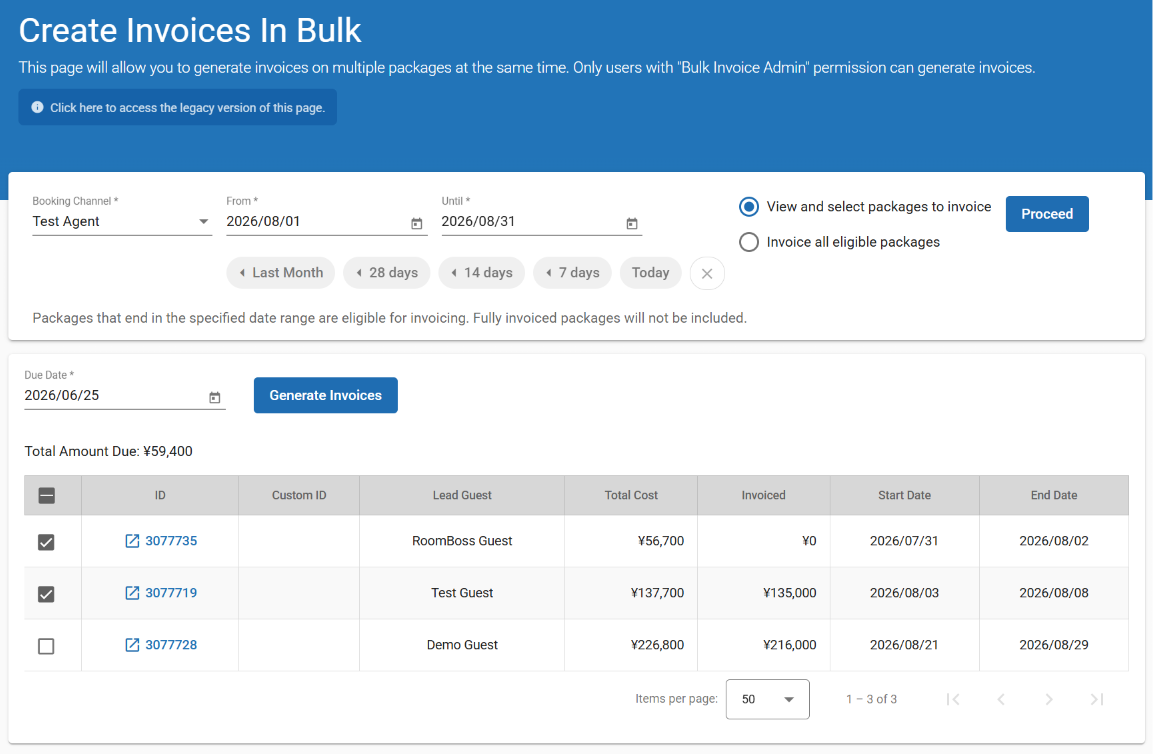This screenshot has width=1153, height=755.
Task: Click the Invoiced column header
Action: point(763,495)
